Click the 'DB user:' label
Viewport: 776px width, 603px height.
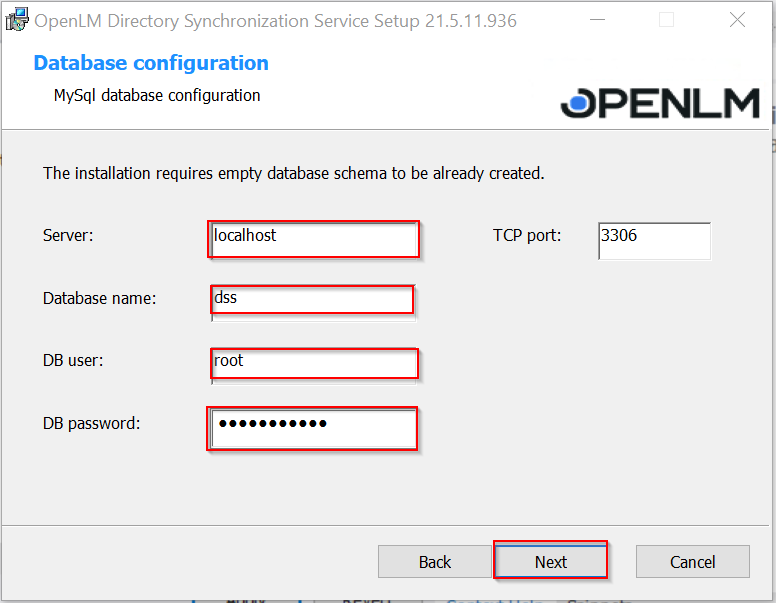(x=73, y=361)
